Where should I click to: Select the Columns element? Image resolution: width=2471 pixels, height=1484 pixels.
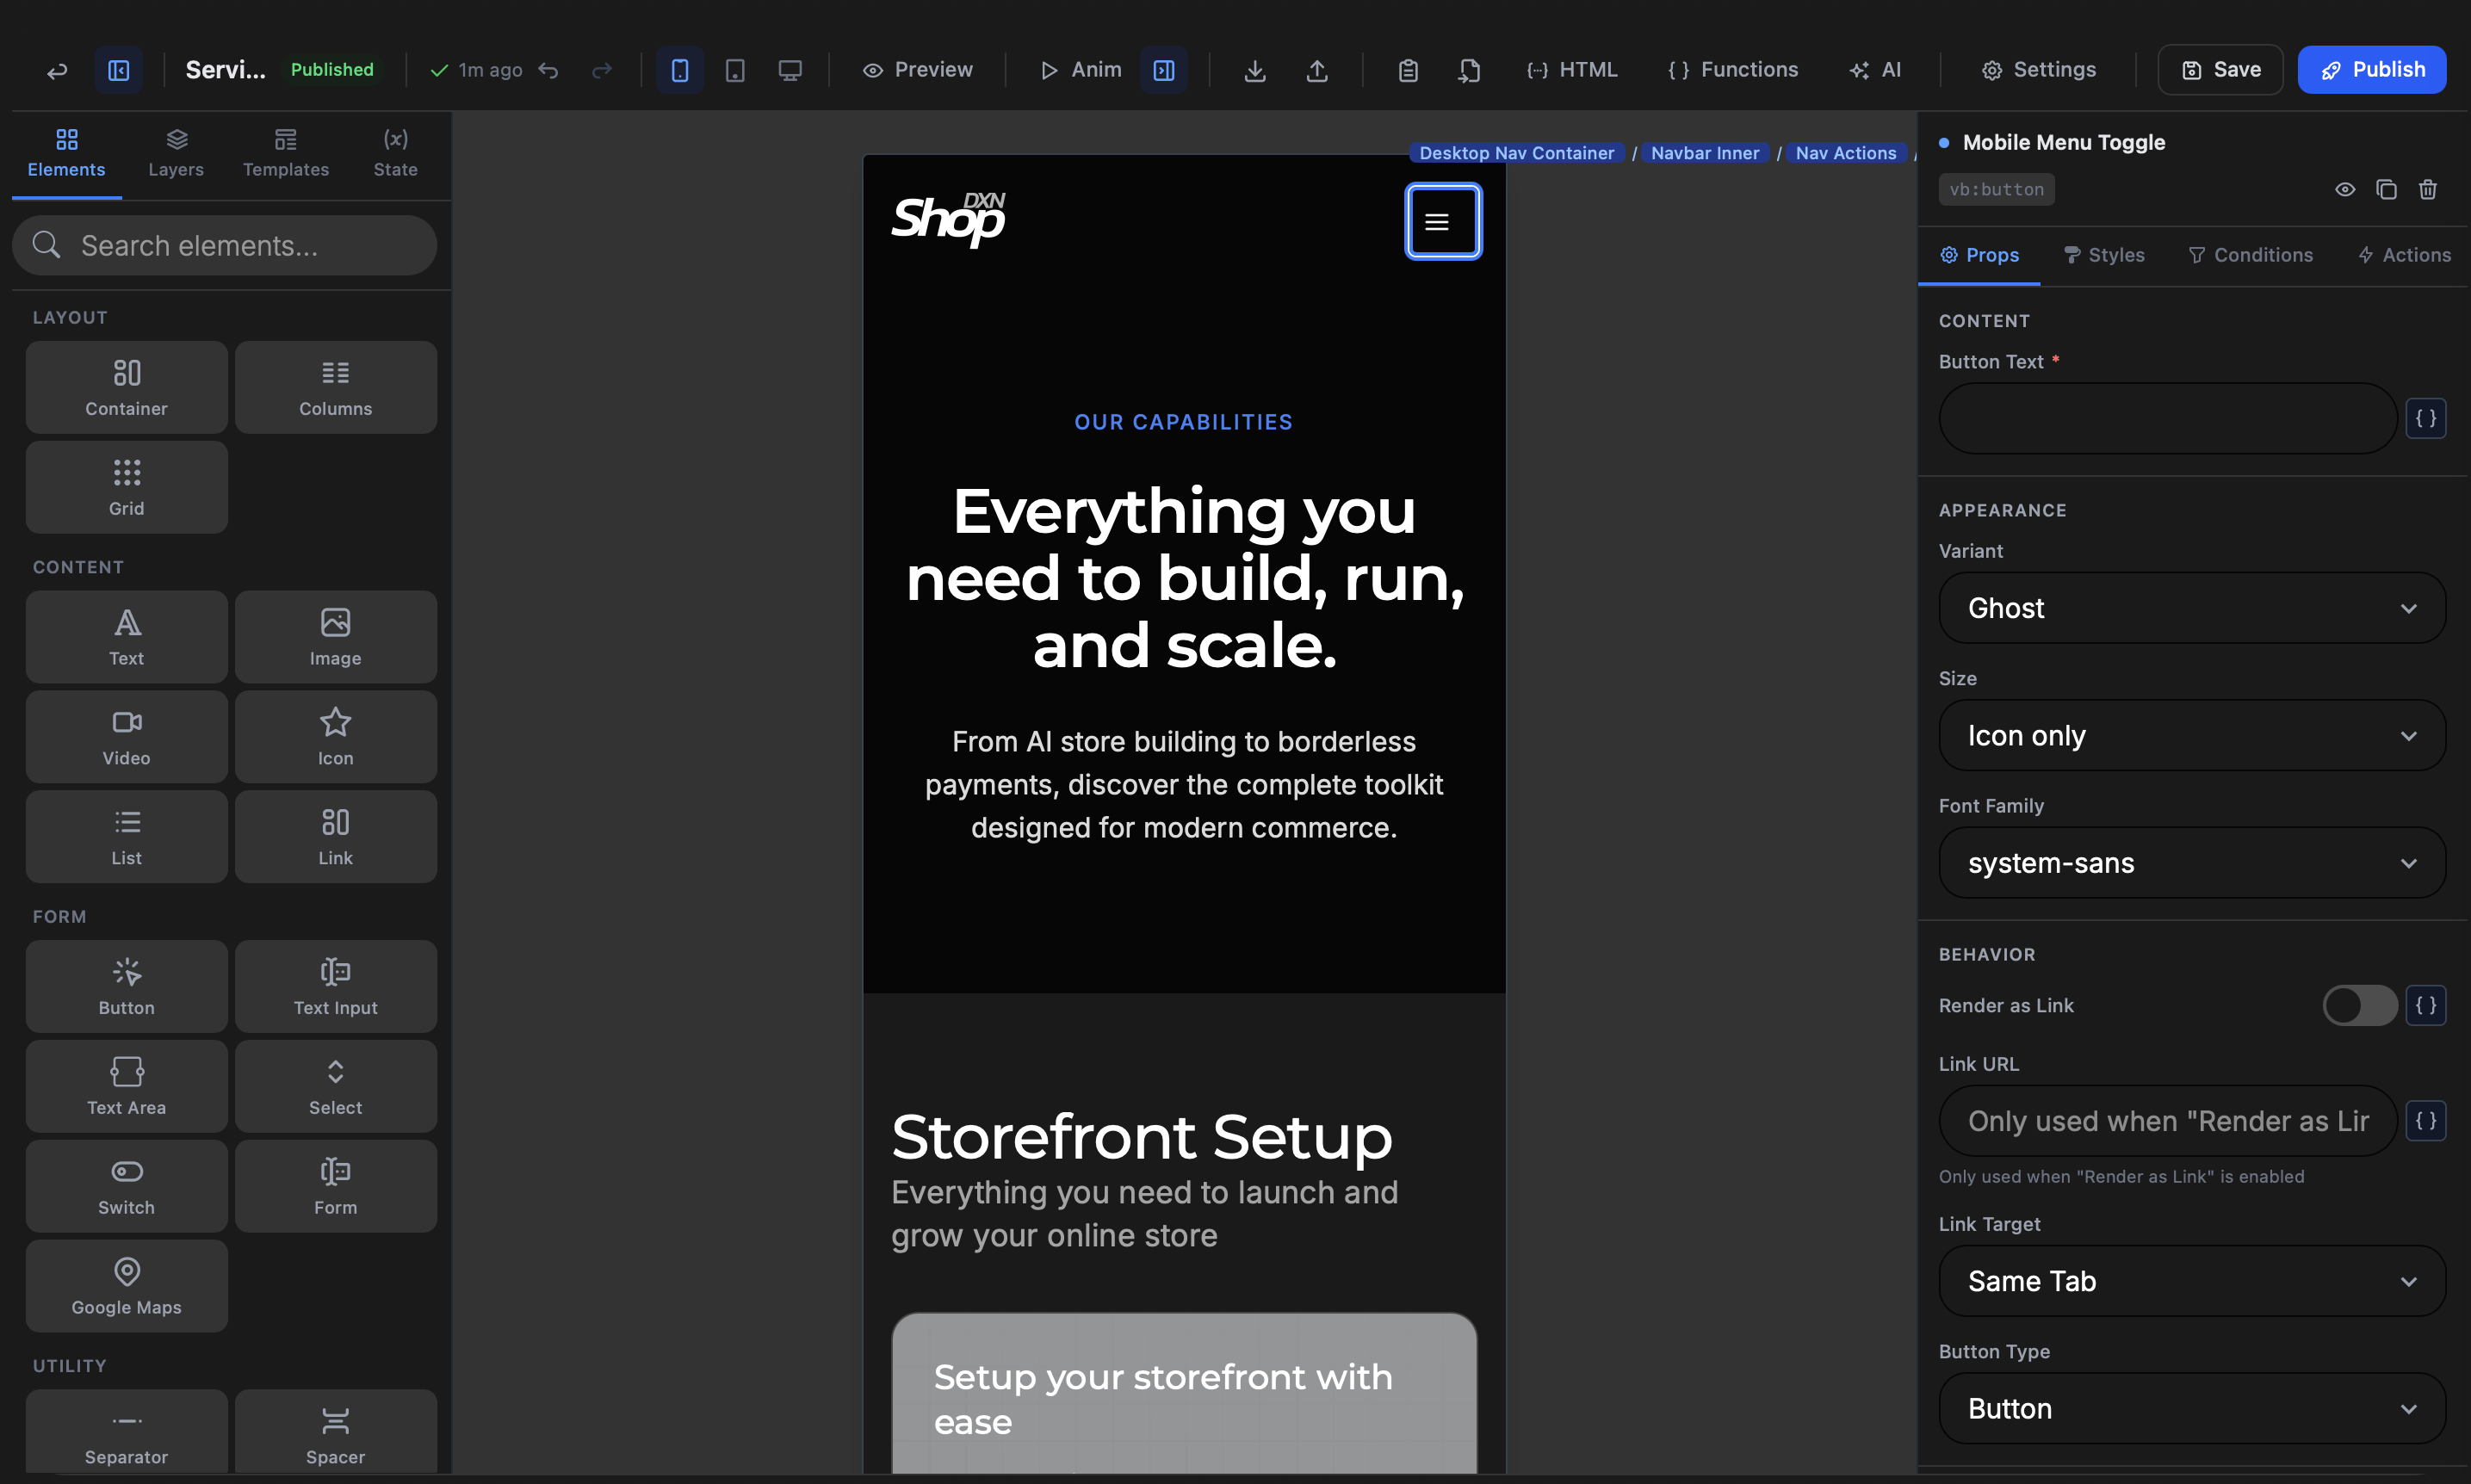pyautogui.click(x=336, y=387)
